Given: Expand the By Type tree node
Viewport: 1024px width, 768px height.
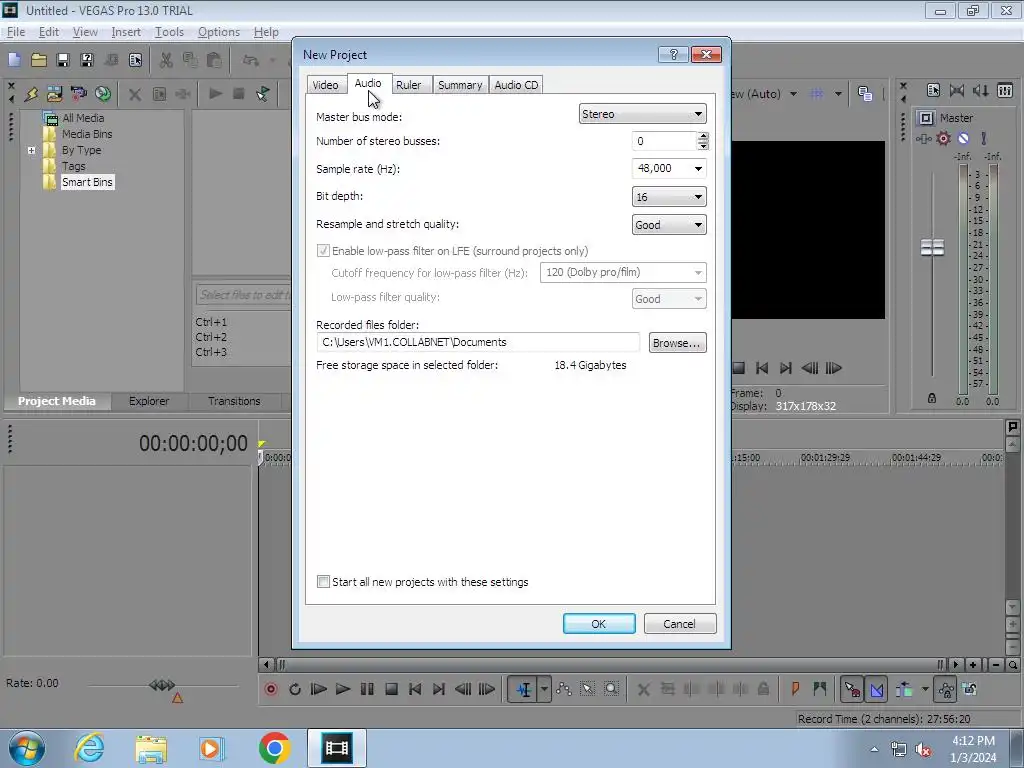Looking at the screenshot, I should 31,150.
